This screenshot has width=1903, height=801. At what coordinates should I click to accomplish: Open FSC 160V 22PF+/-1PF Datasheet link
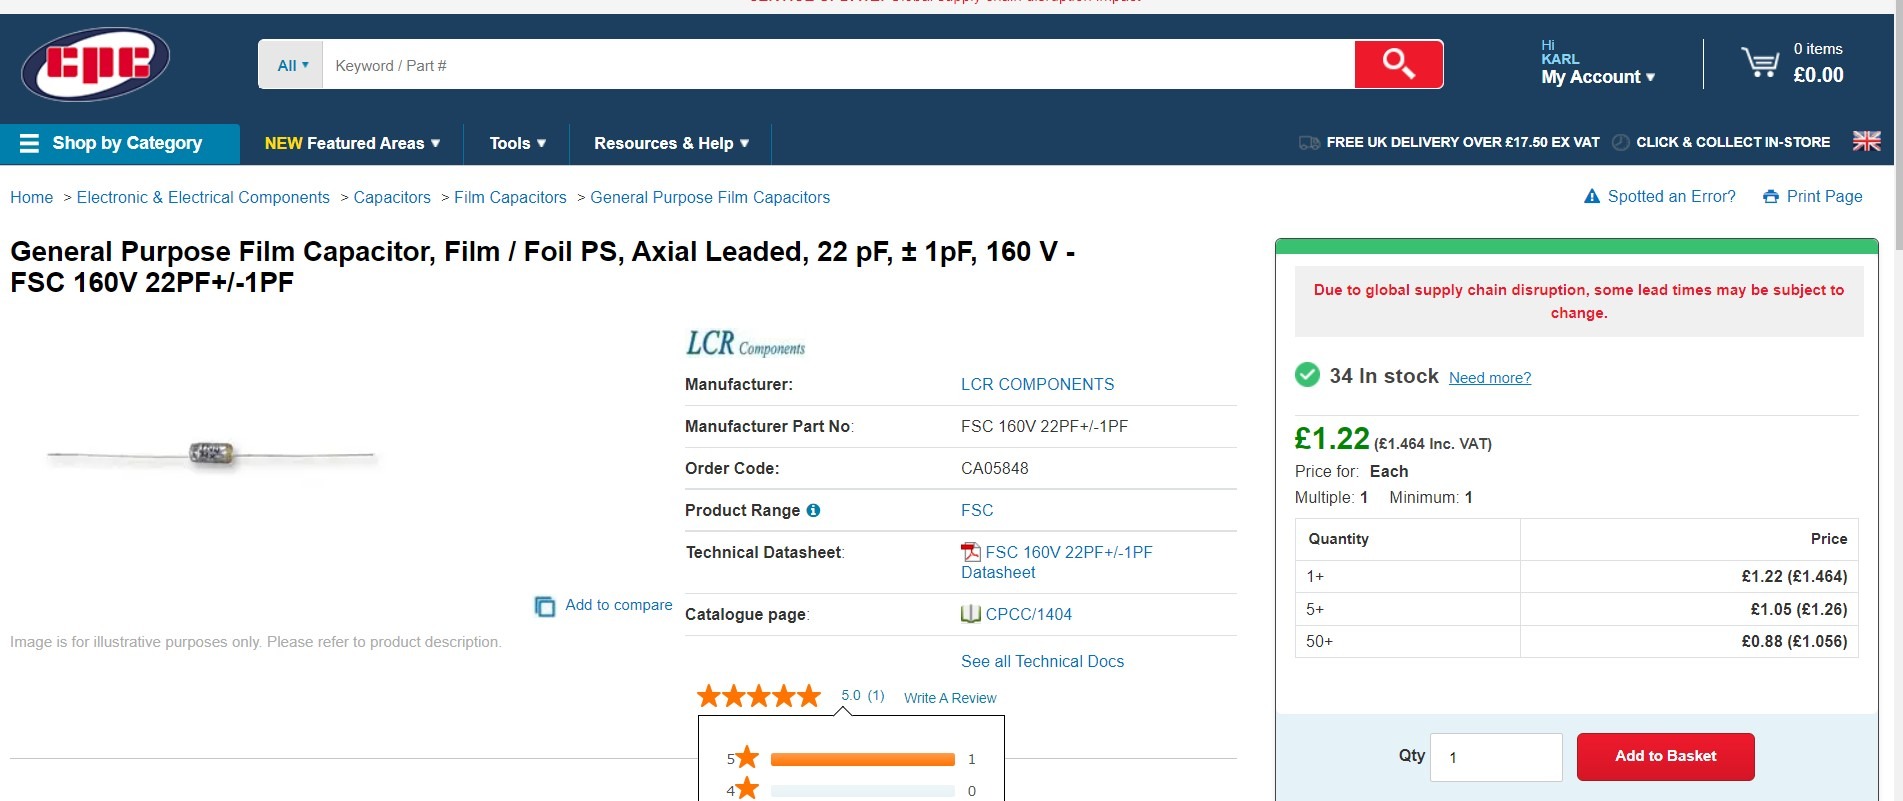pyautogui.click(x=1057, y=562)
